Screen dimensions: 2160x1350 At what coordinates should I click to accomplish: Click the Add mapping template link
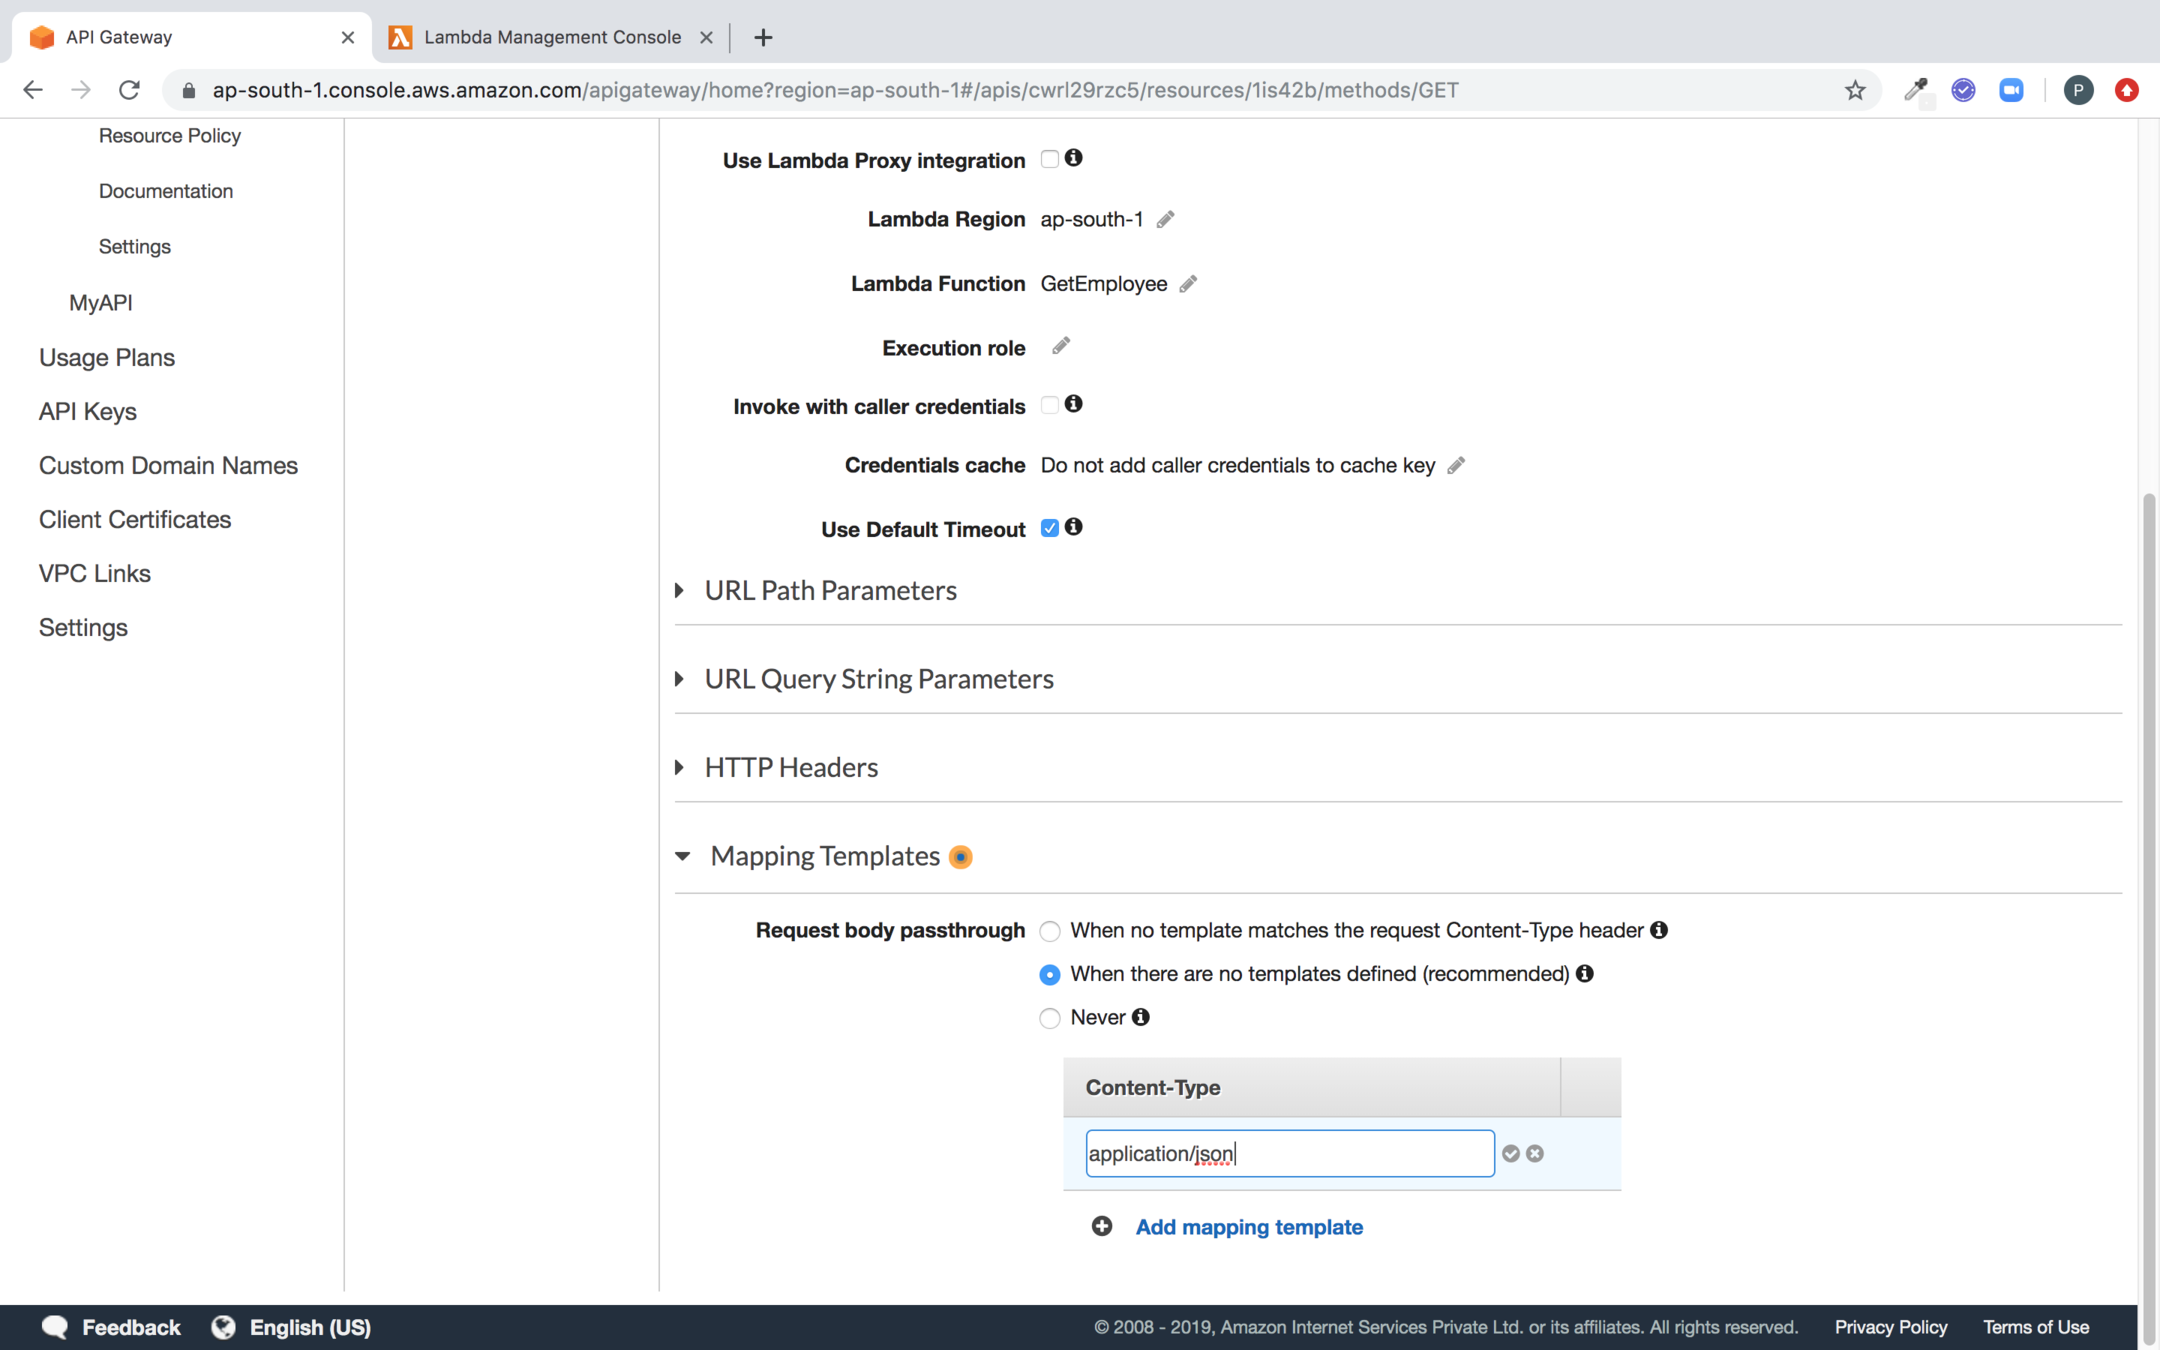pyautogui.click(x=1248, y=1227)
